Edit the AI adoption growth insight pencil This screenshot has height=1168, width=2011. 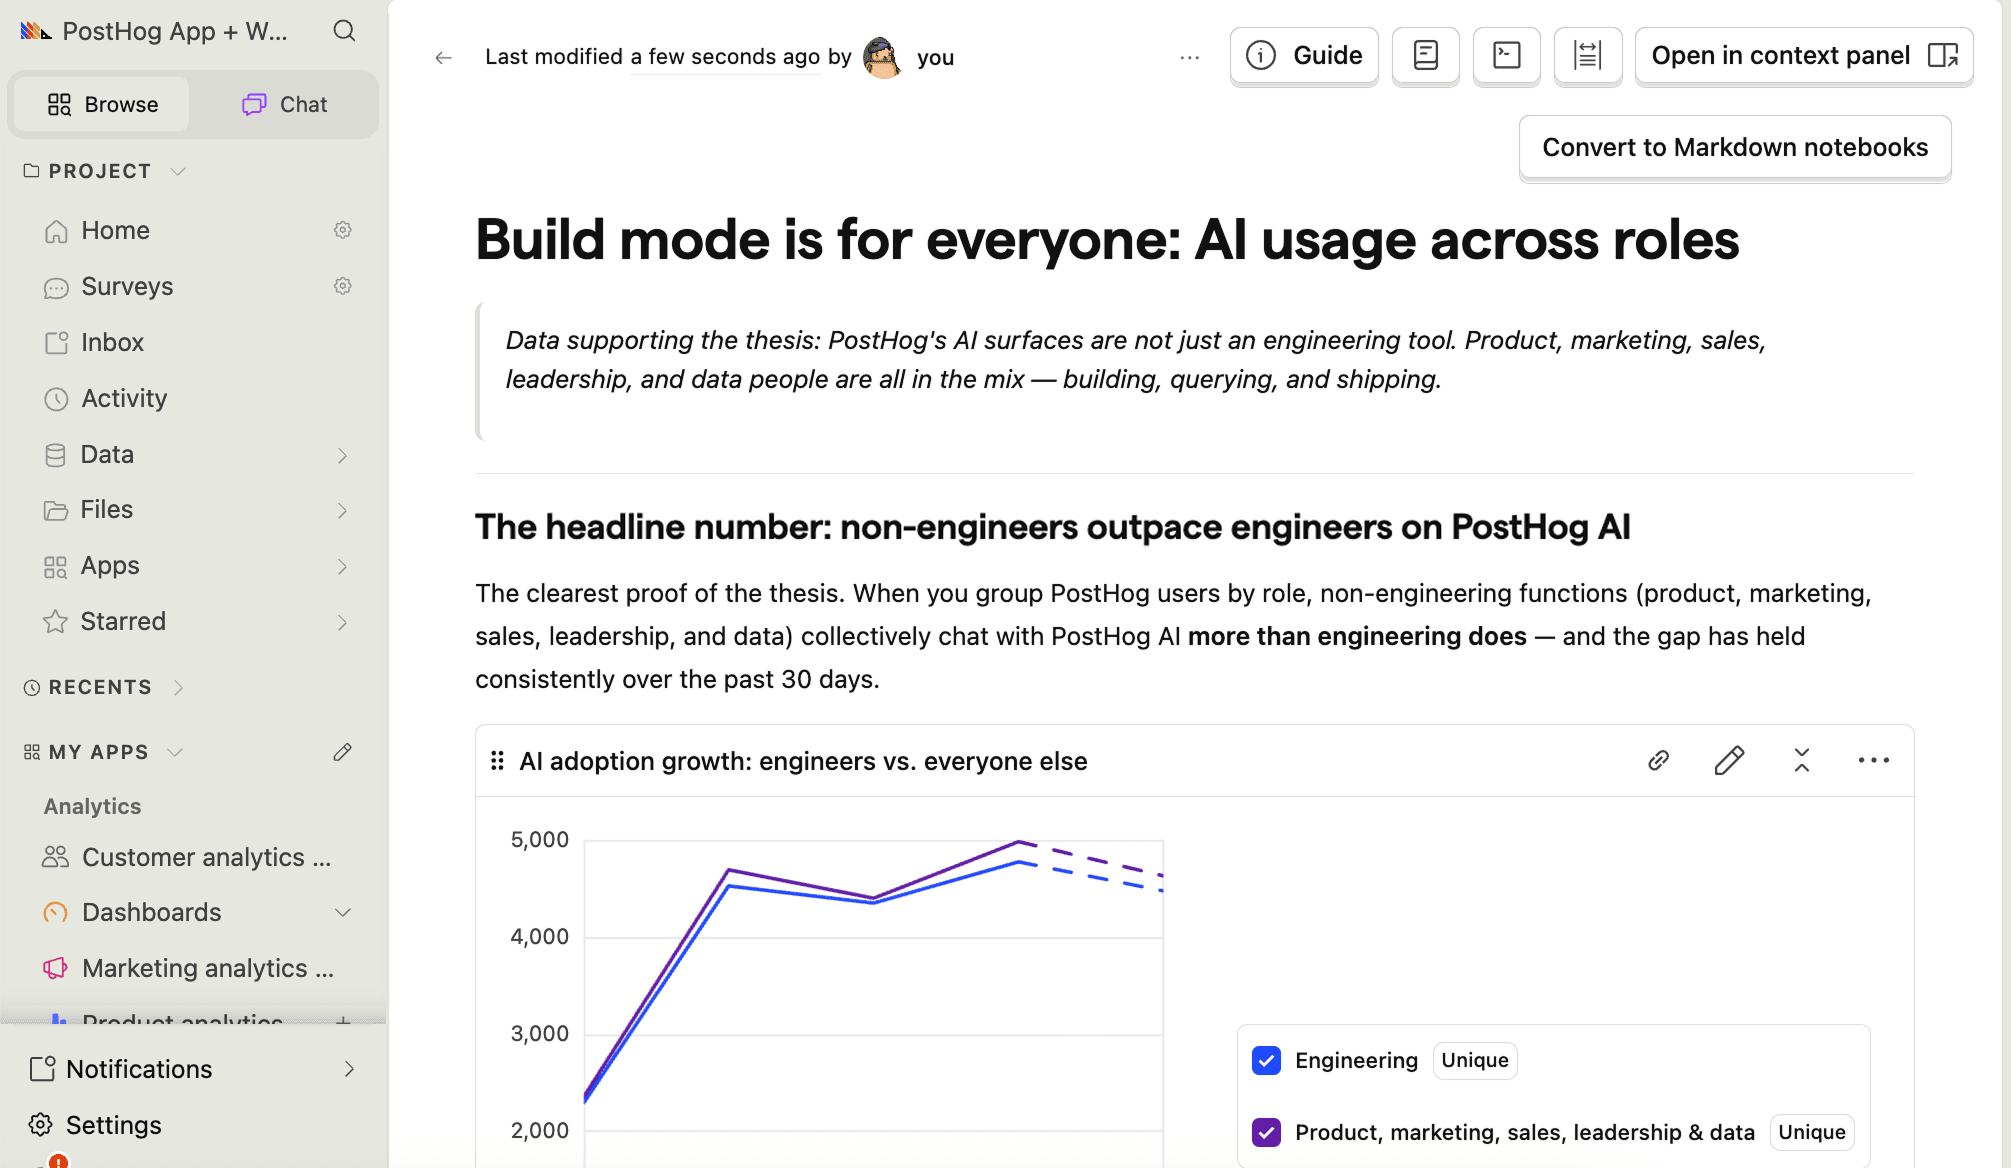(1729, 761)
